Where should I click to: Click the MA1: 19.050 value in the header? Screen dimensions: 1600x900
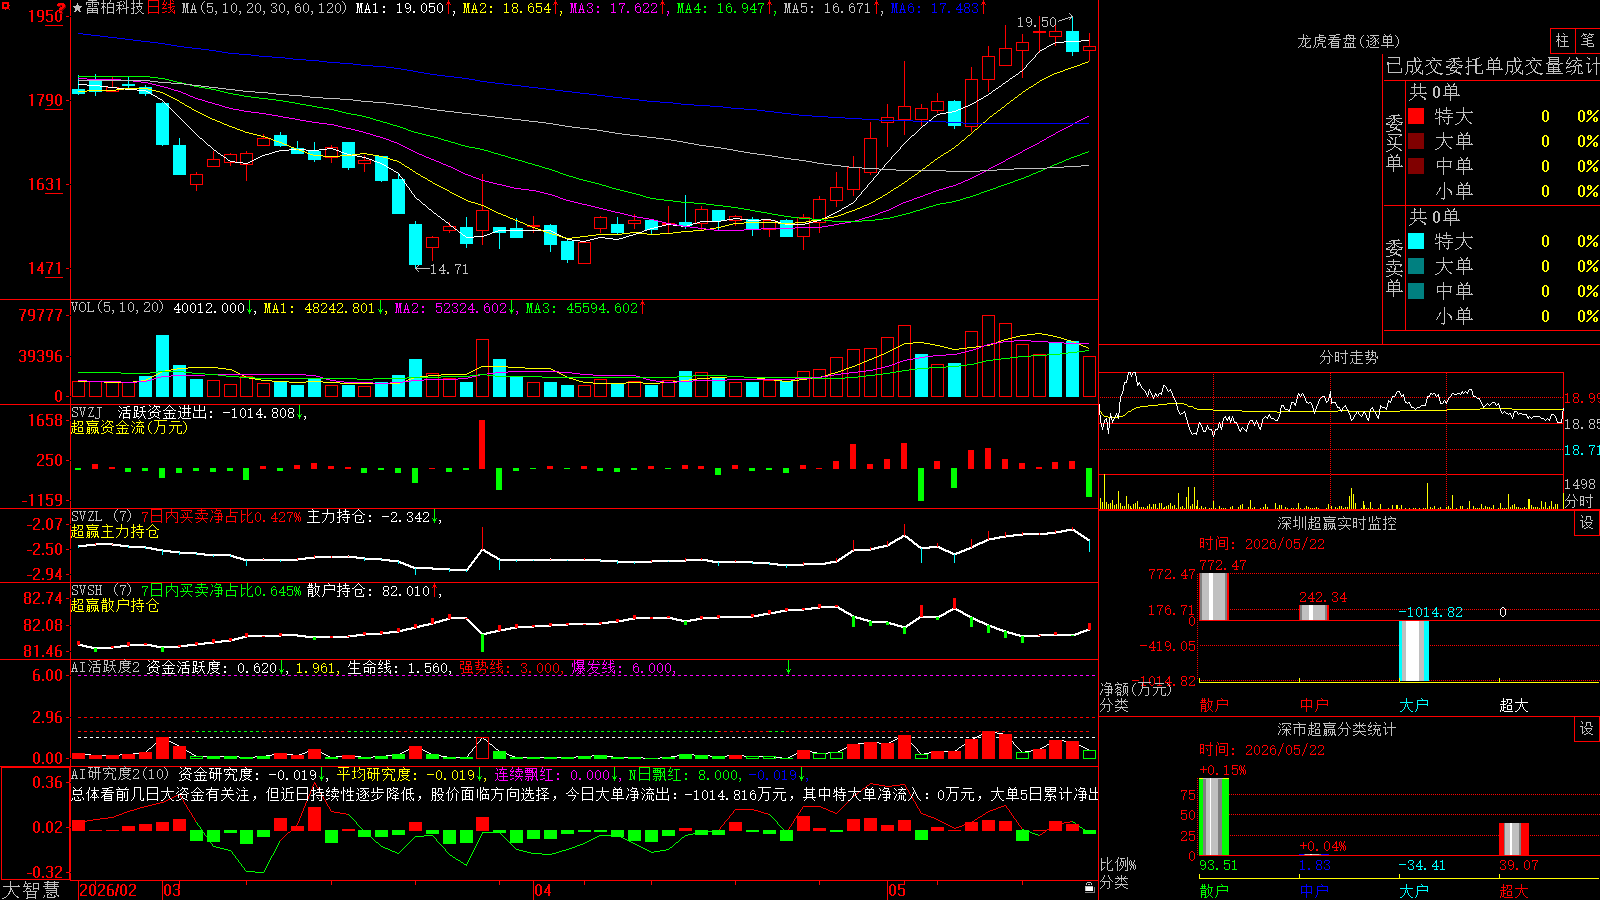(x=404, y=8)
